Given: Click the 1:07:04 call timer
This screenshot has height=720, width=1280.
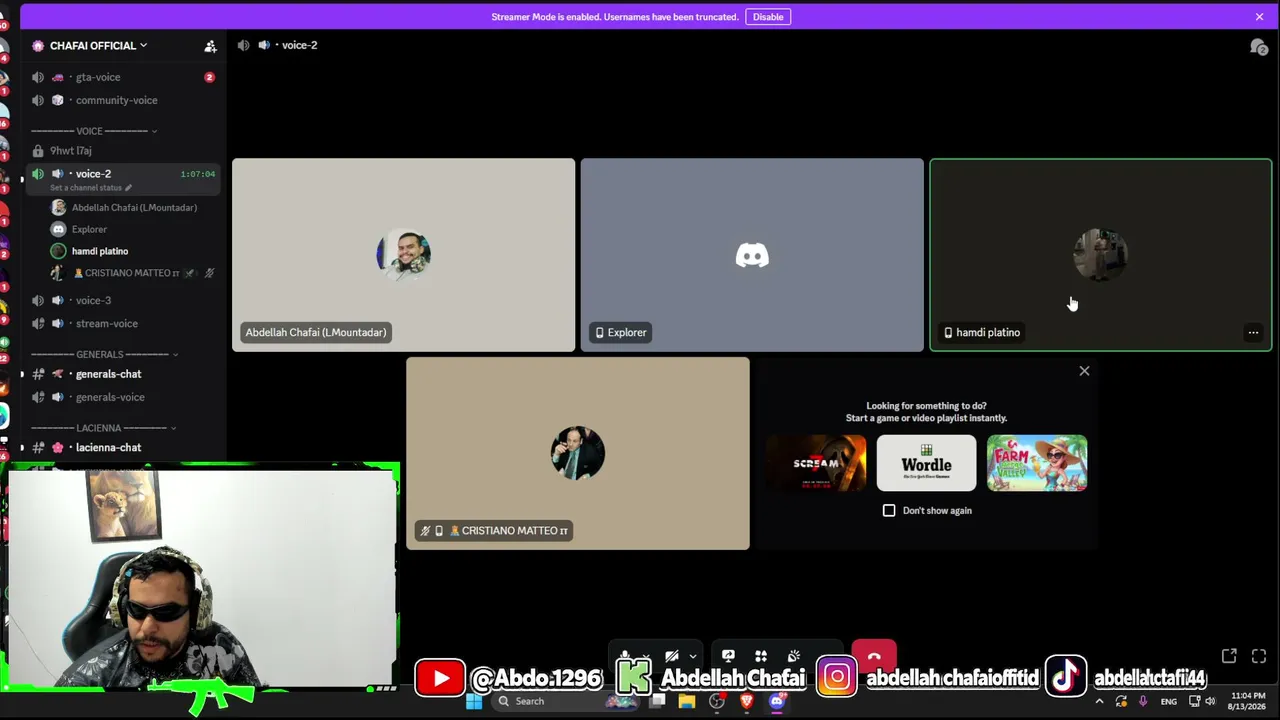Looking at the screenshot, I should pyautogui.click(x=197, y=174).
